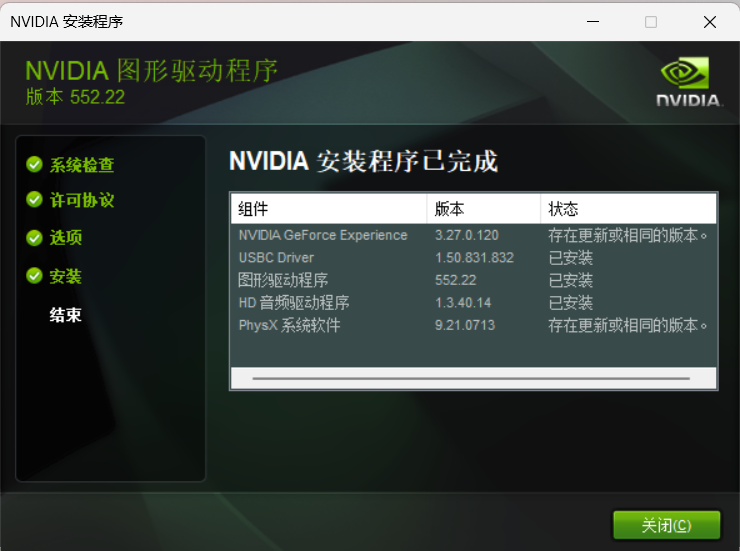
Task: Click 已安装 status for 图形驱动程序
Action: point(571,280)
